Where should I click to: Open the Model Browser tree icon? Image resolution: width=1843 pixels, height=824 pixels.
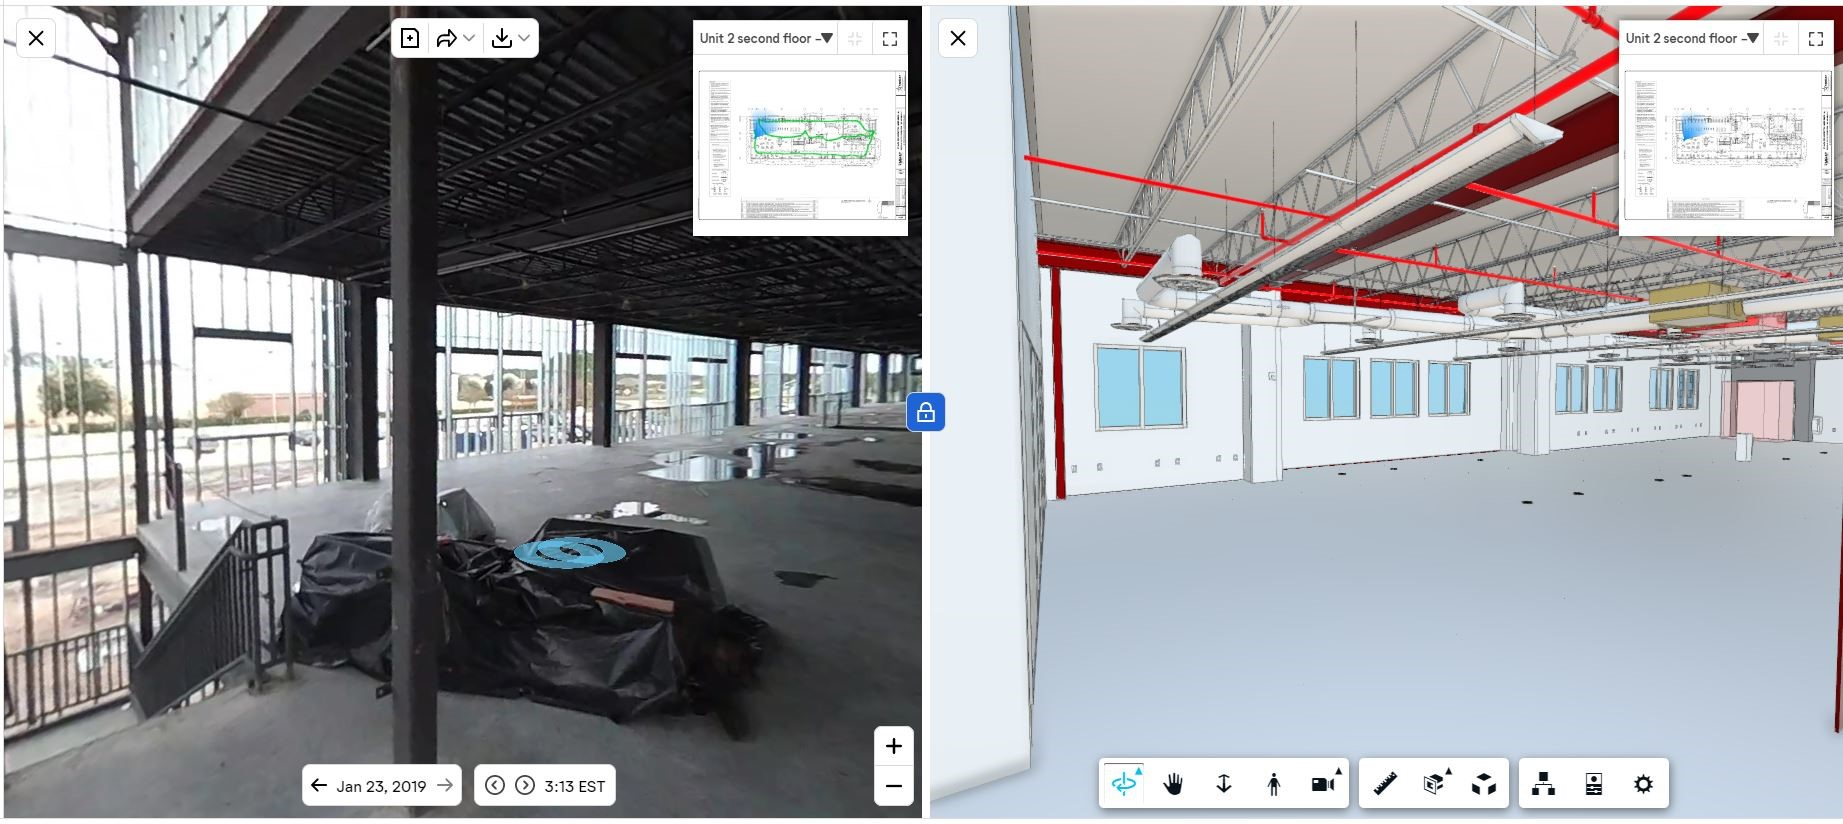coord(1543,785)
